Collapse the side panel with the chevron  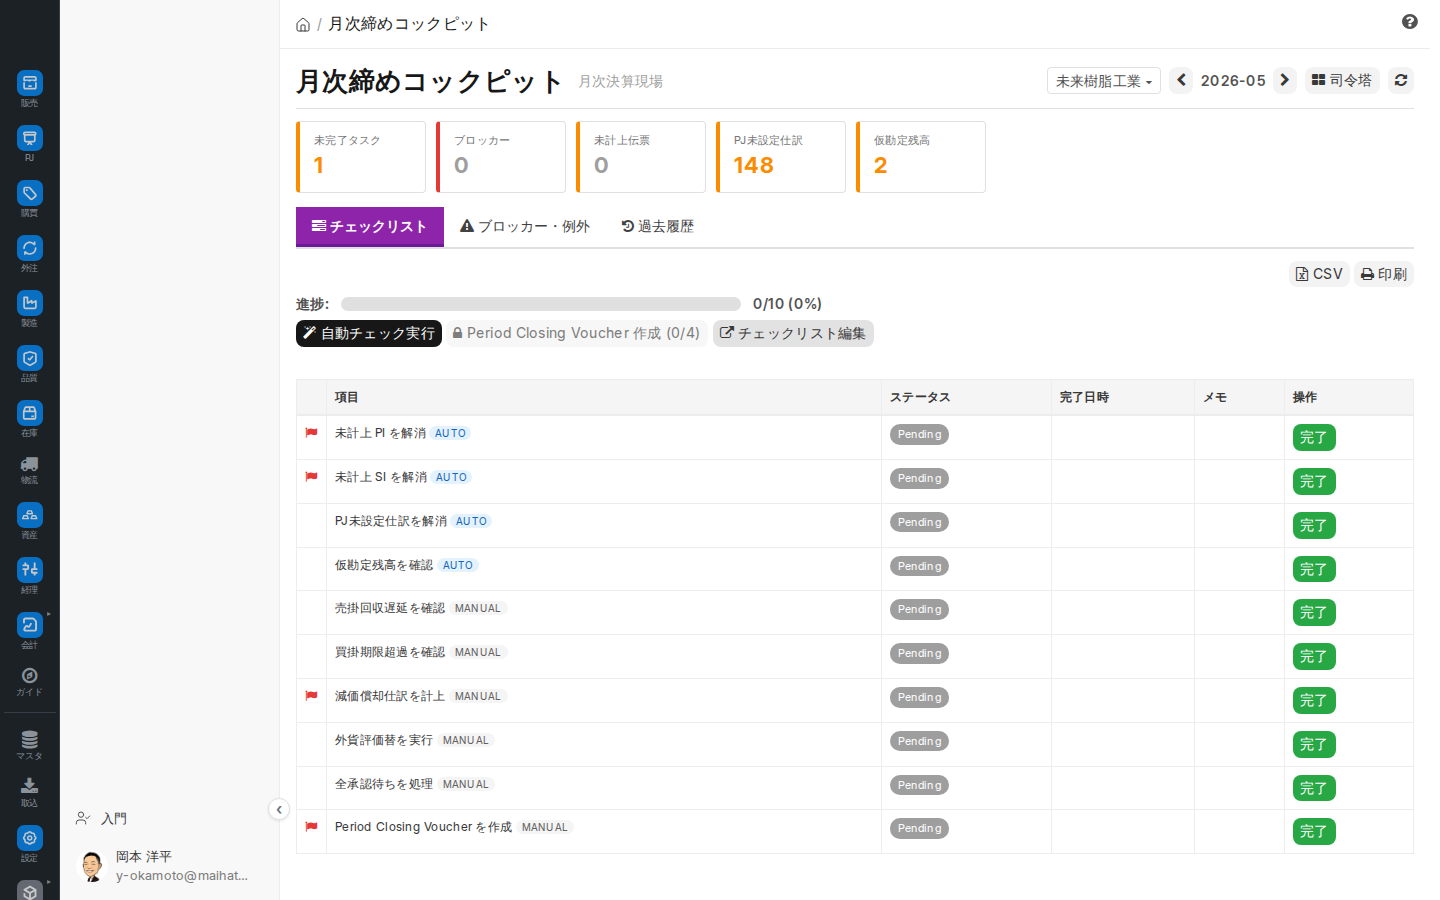279,810
